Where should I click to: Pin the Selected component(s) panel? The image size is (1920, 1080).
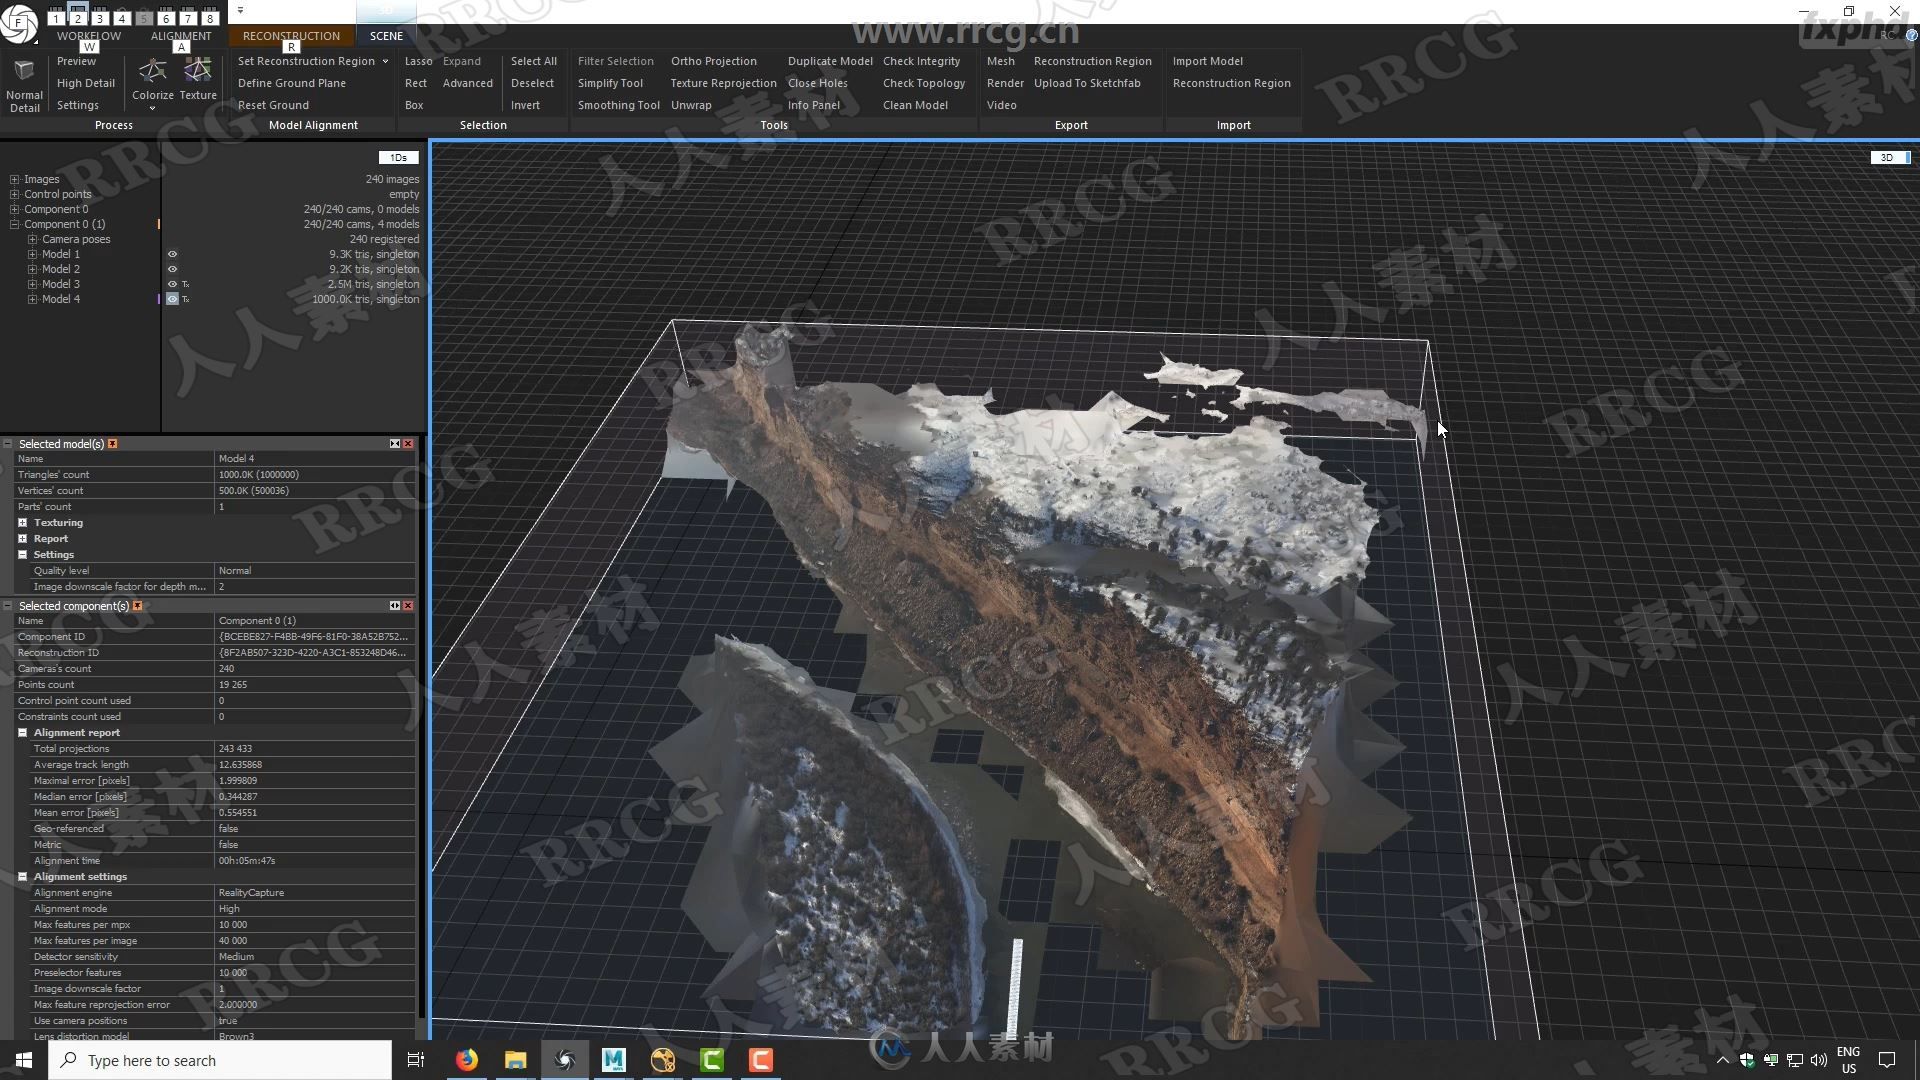point(138,606)
